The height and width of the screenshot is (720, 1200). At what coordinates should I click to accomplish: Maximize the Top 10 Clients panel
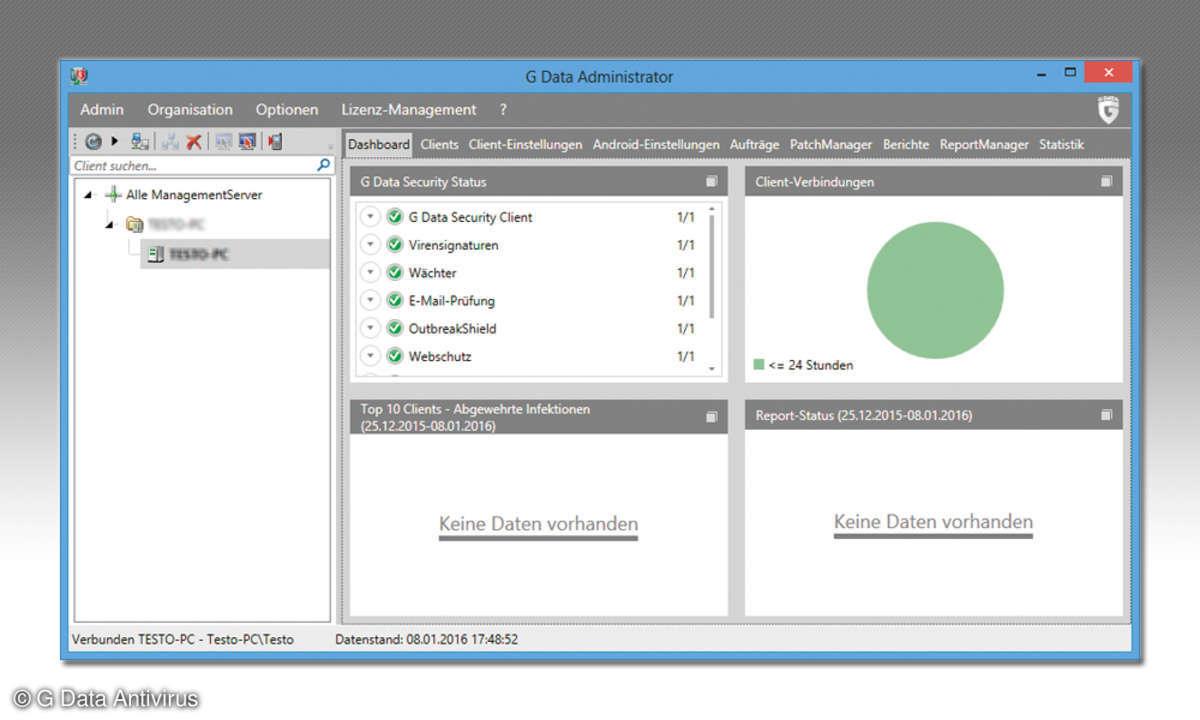point(711,416)
